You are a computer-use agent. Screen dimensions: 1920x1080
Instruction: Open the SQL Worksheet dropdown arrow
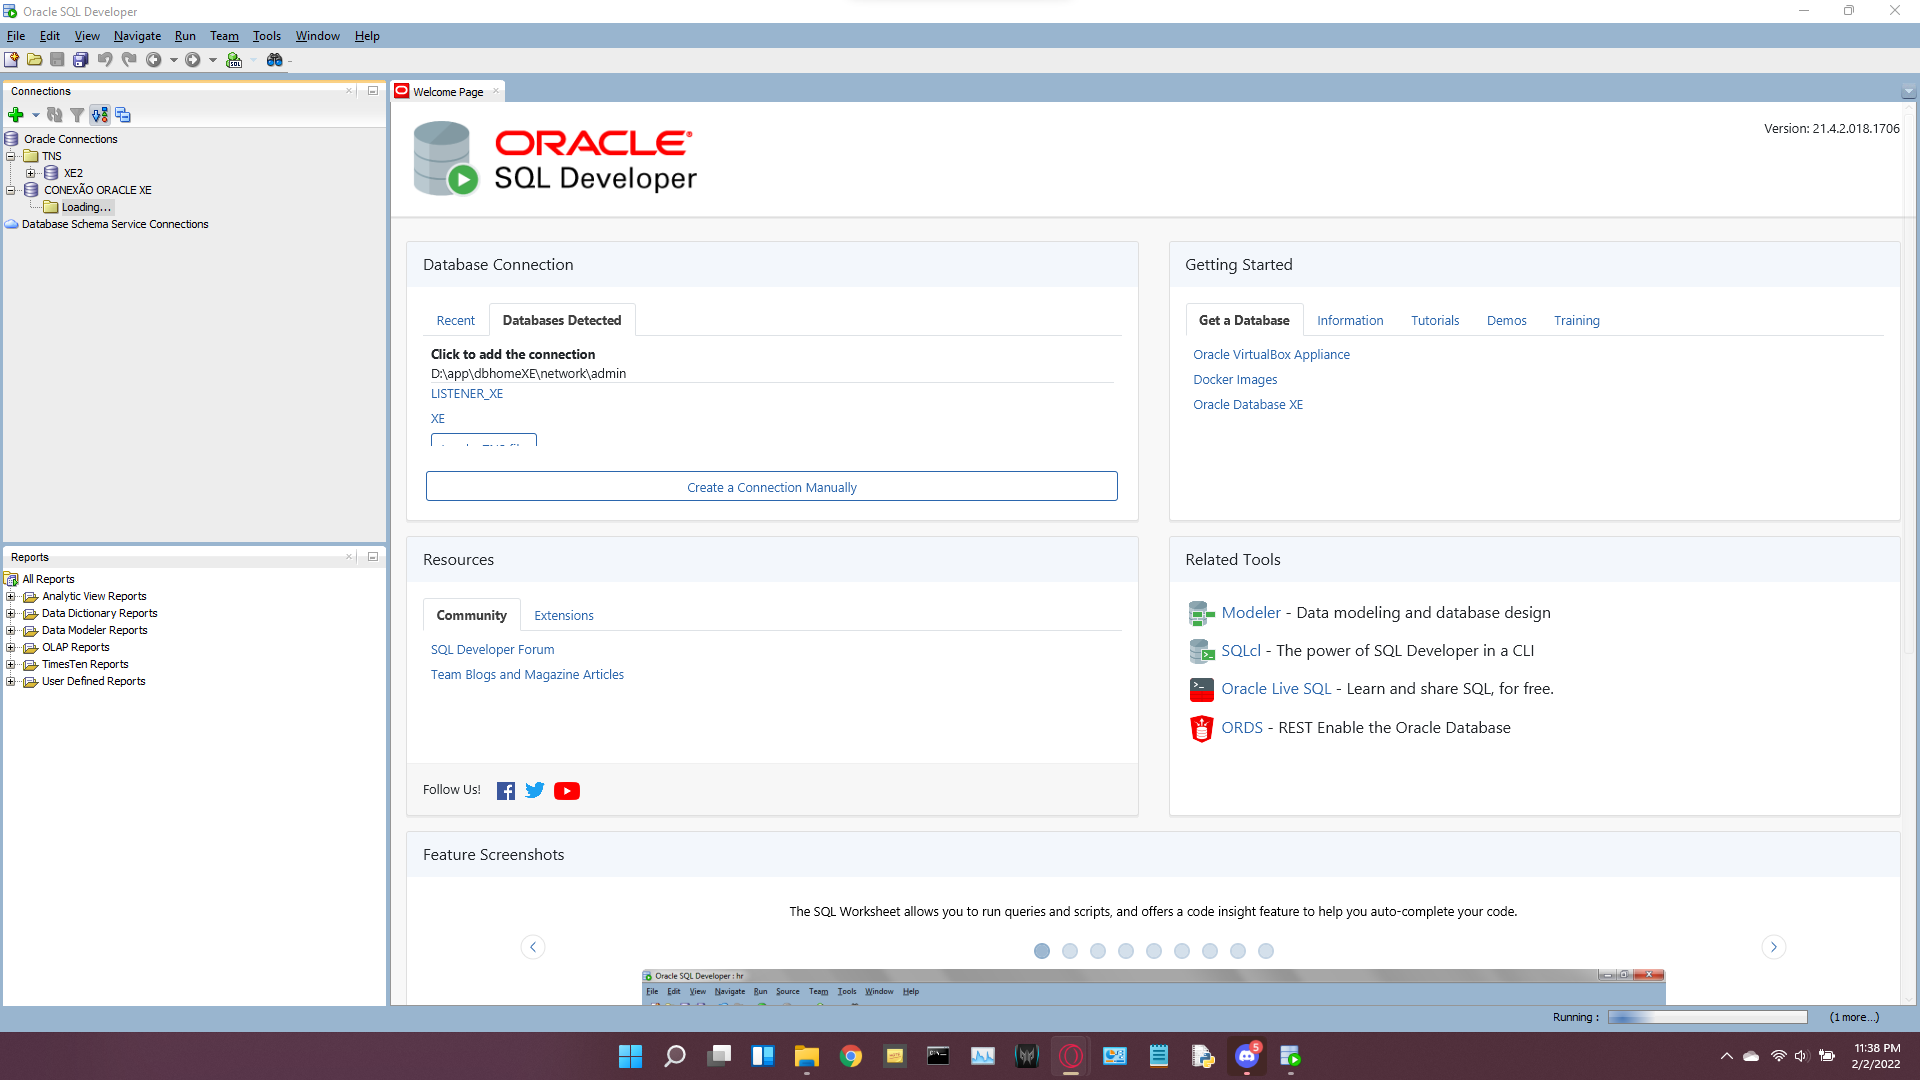click(253, 60)
